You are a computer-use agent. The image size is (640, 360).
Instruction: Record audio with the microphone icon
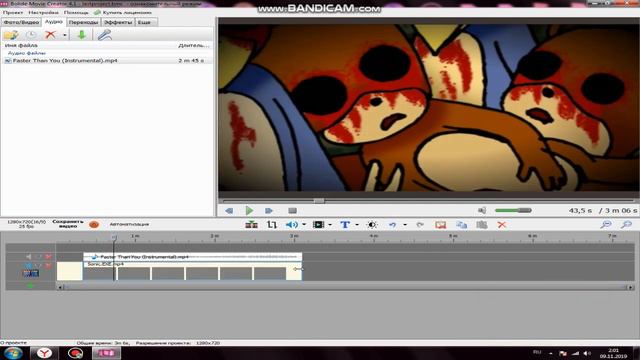(104, 35)
